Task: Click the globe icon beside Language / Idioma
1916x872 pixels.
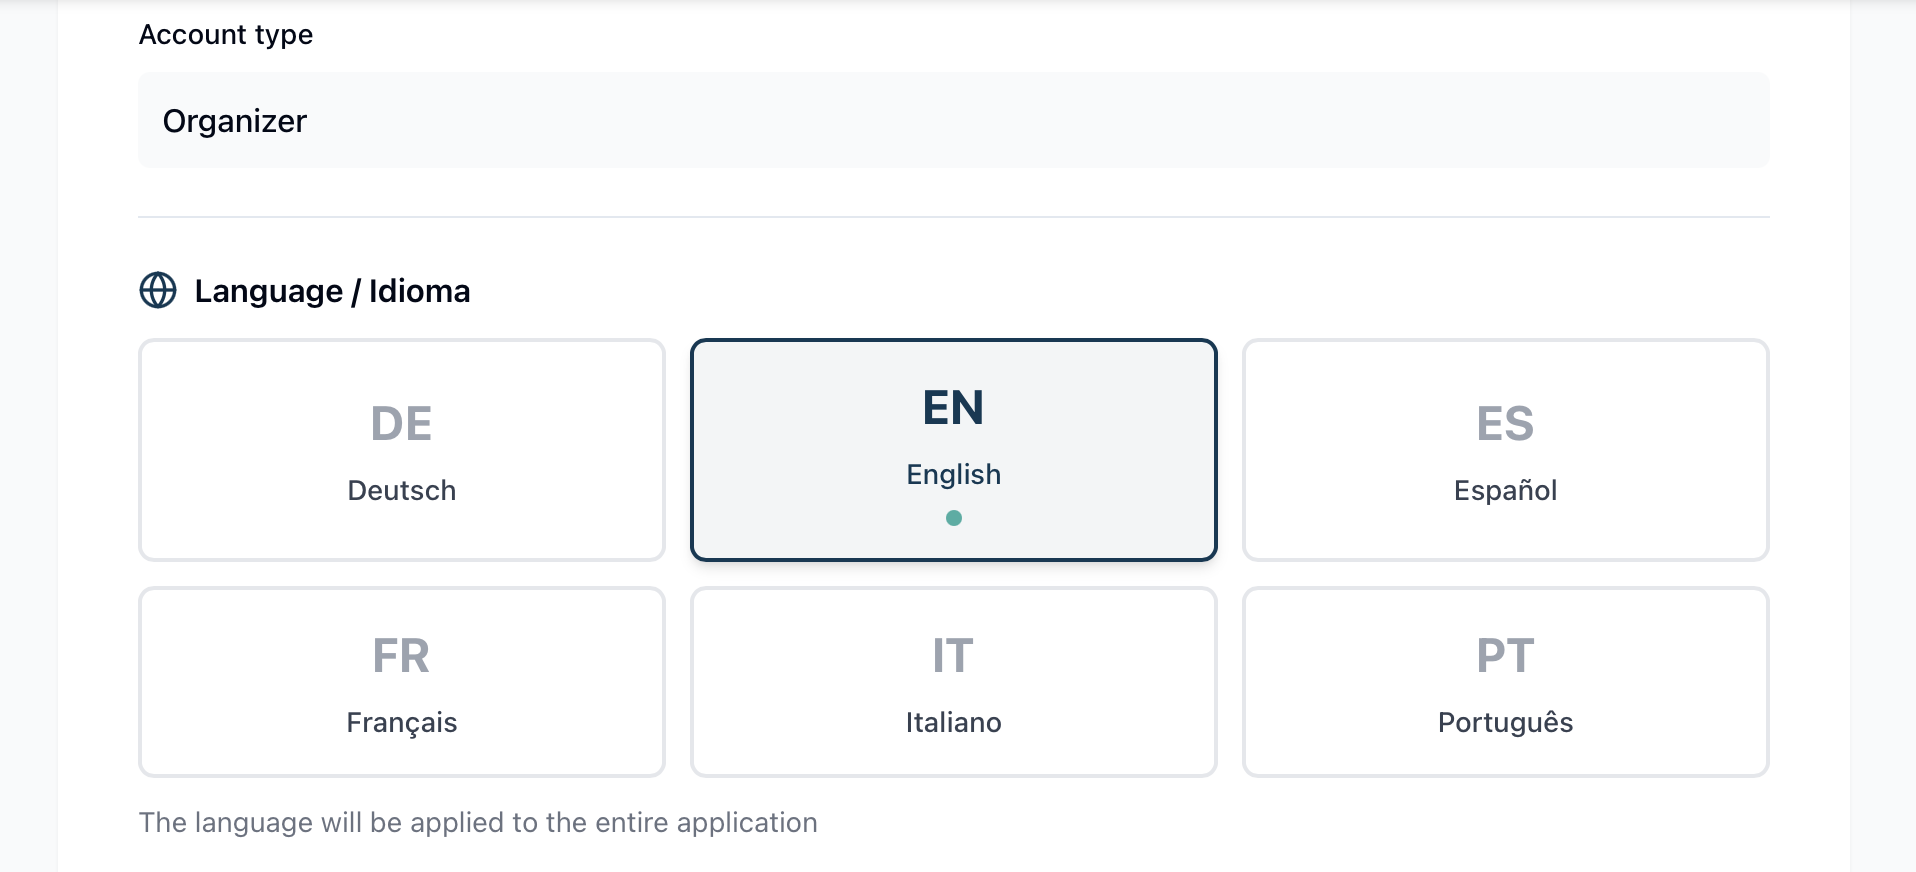Action: tap(157, 291)
